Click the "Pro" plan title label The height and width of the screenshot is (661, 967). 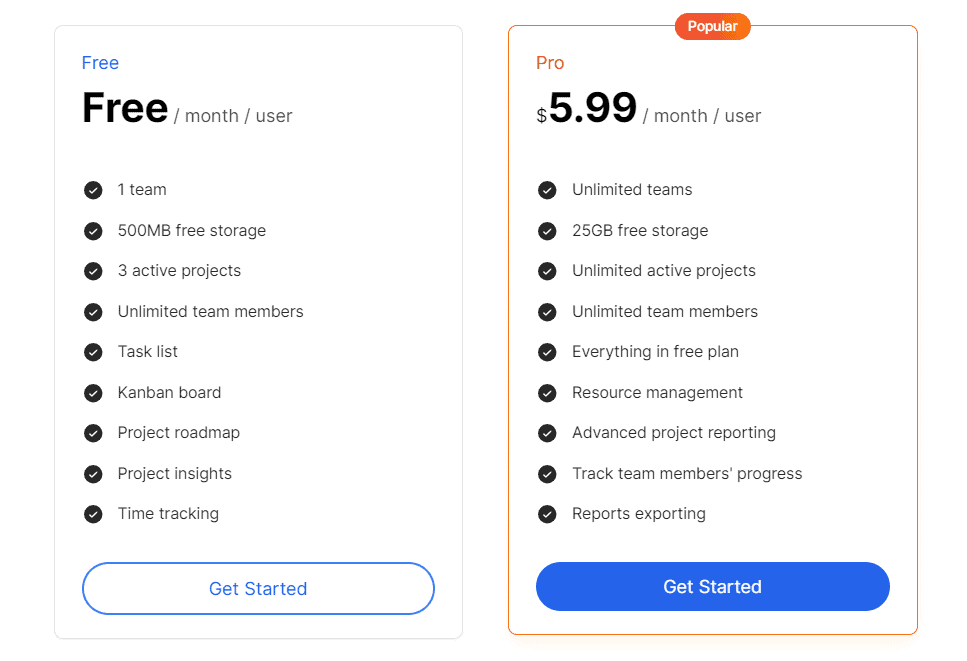[549, 62]
